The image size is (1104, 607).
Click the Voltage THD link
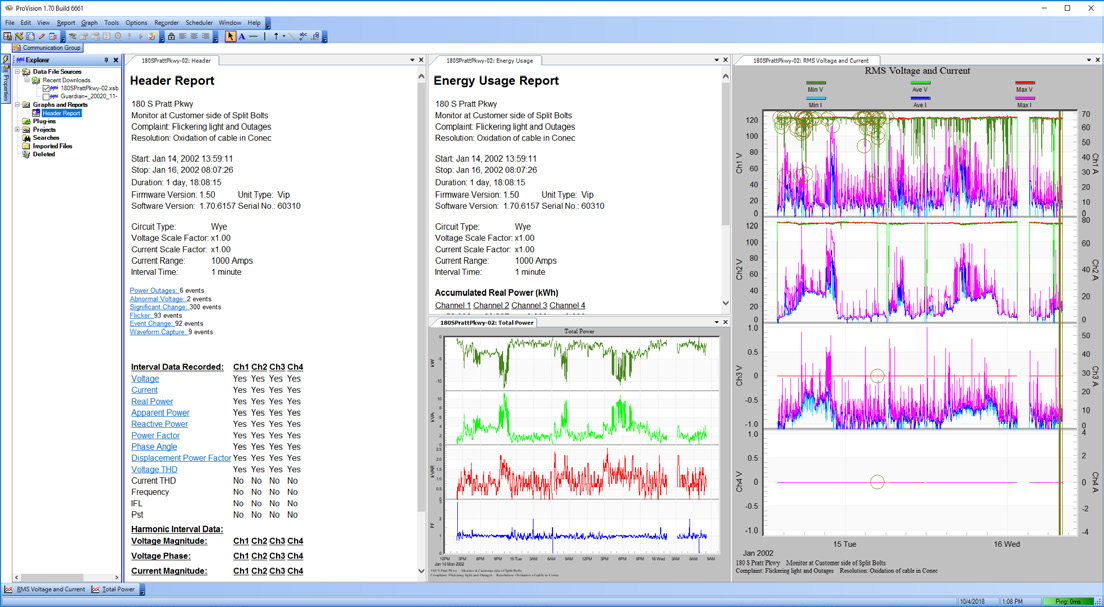pyautogui.click(x=154, y=469)
